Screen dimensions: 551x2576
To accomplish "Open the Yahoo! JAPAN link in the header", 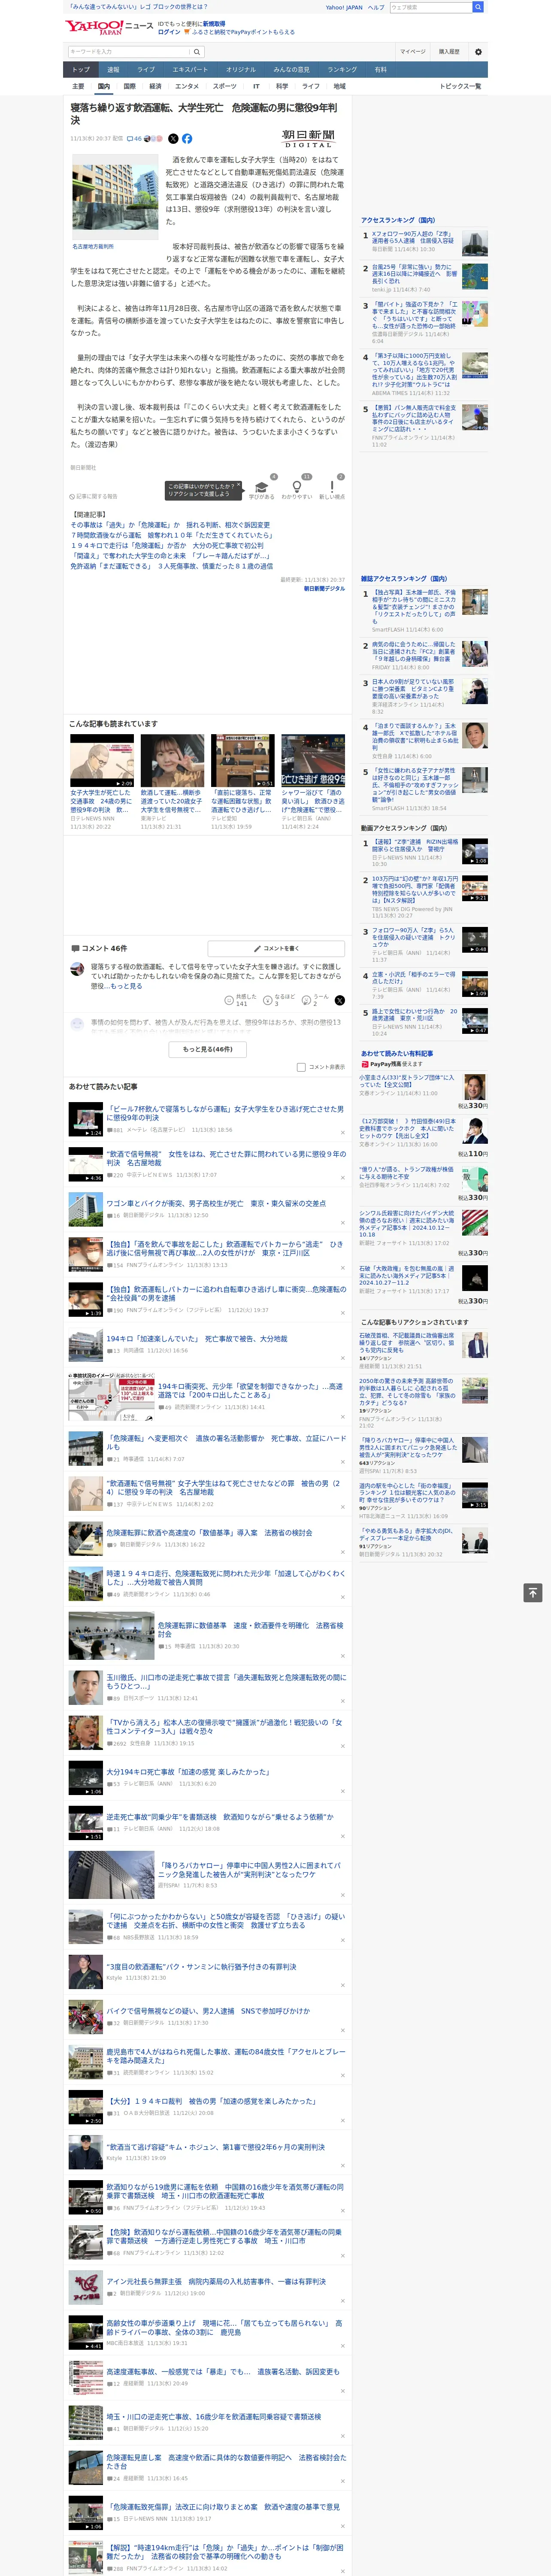I will tap(344, 7).
